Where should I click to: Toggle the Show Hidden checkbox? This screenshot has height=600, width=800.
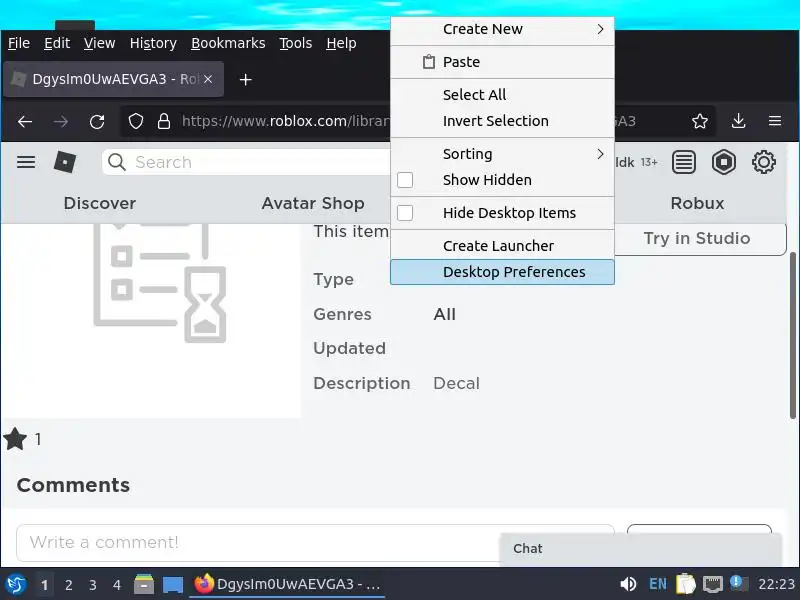coord(405,180)
